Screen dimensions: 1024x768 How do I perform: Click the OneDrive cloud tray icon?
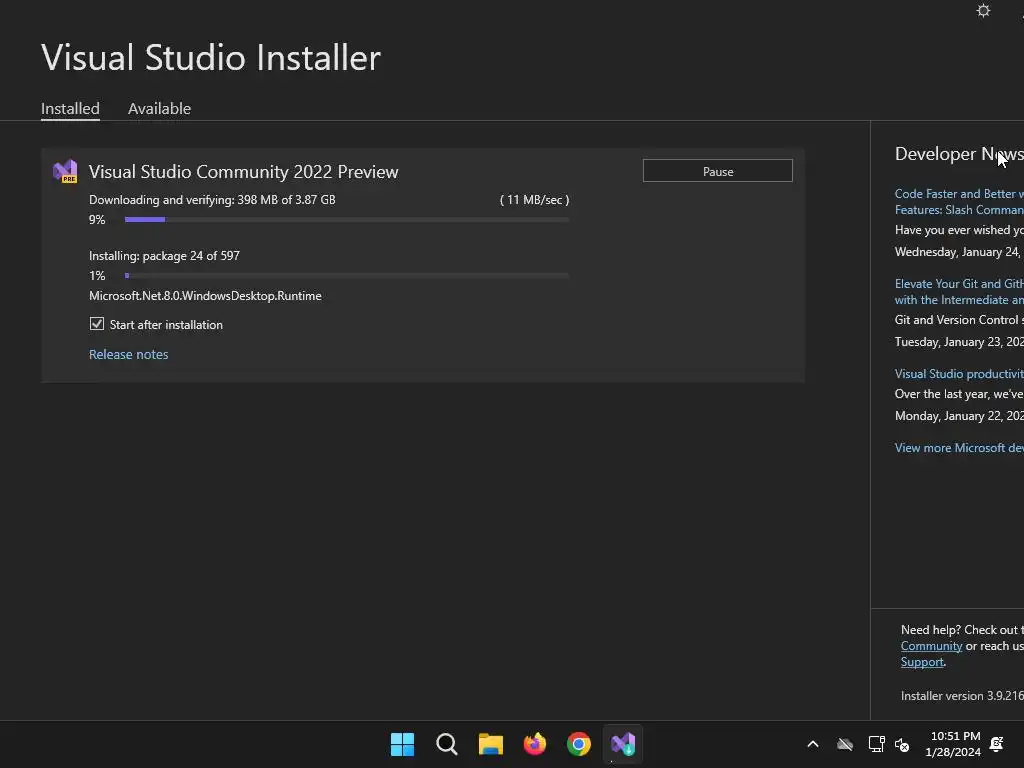(x=845, y=744)
